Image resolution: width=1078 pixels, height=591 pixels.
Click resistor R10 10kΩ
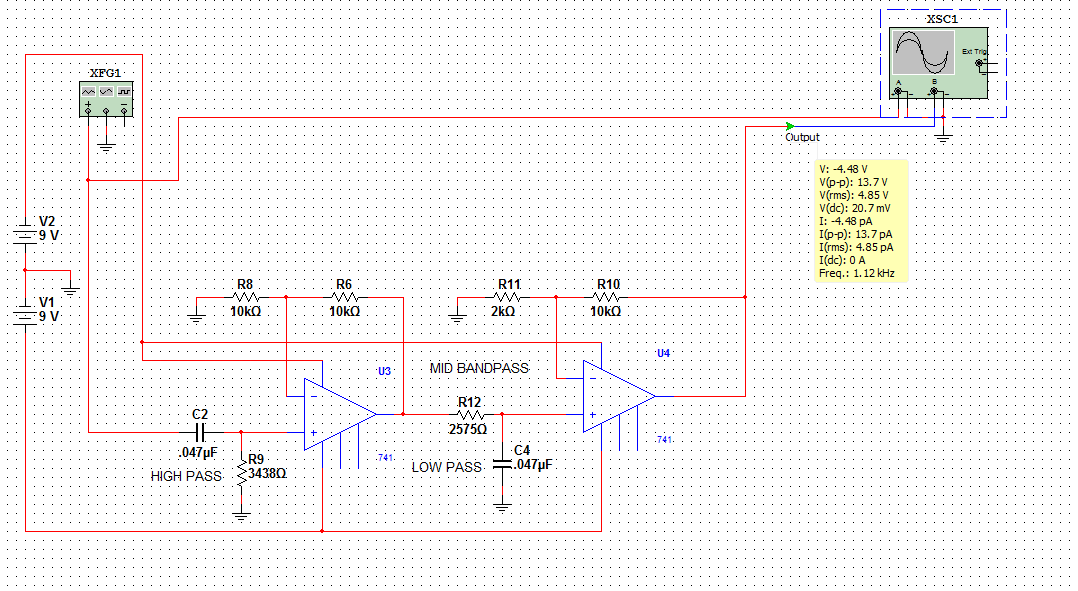click(607, 297)
